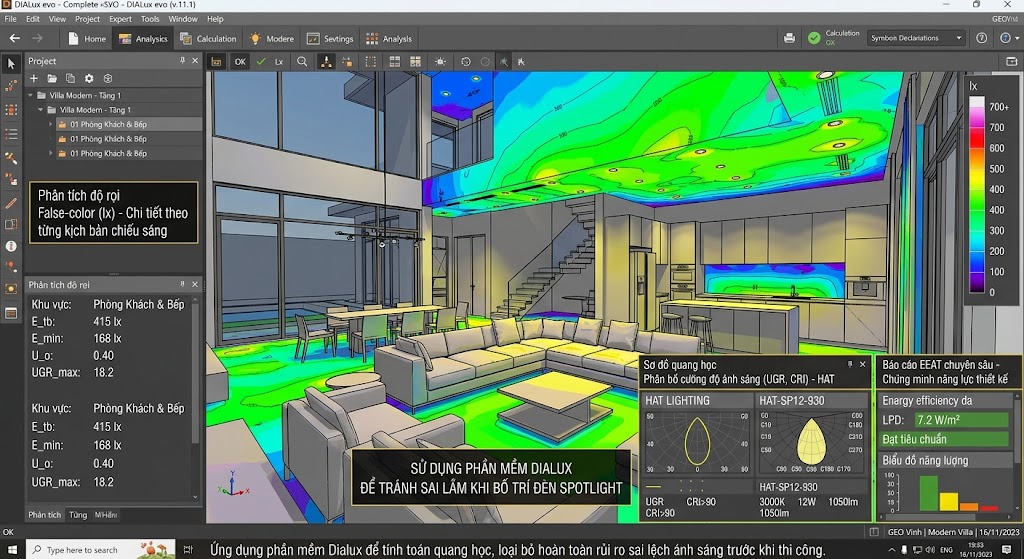Select the Từng bottom tab
Viewport: 1024px width, 559px height.
(78, 515)
